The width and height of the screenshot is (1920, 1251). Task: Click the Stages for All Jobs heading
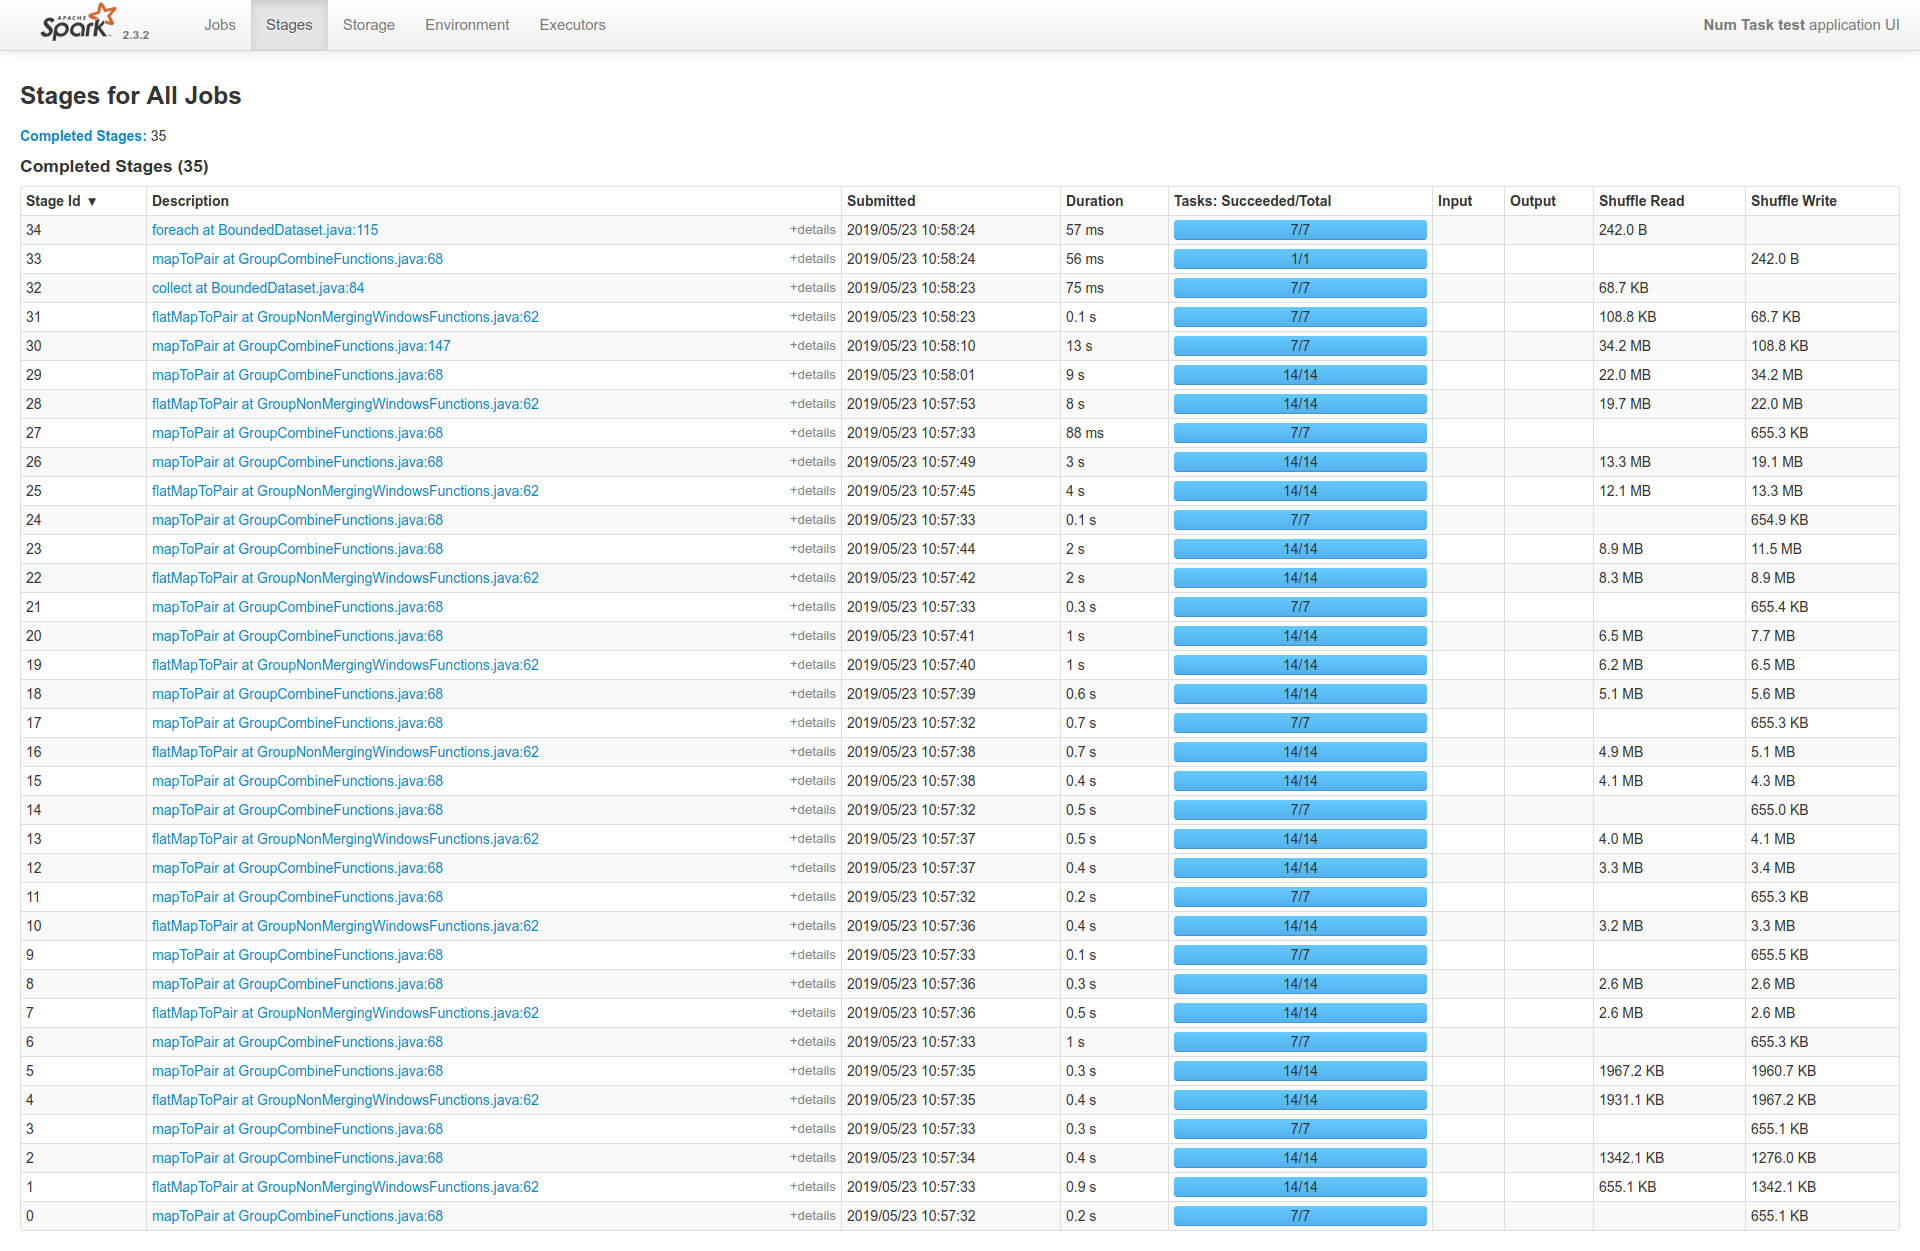(x=131, y=95)
